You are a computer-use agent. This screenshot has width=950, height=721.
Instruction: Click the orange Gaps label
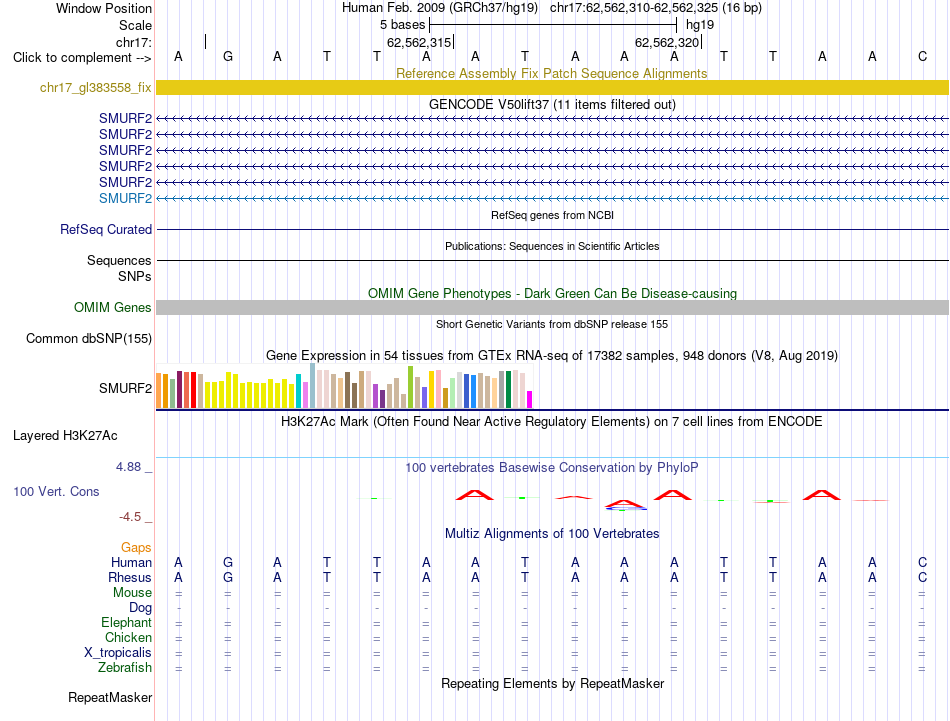click(x=136, y=548)
